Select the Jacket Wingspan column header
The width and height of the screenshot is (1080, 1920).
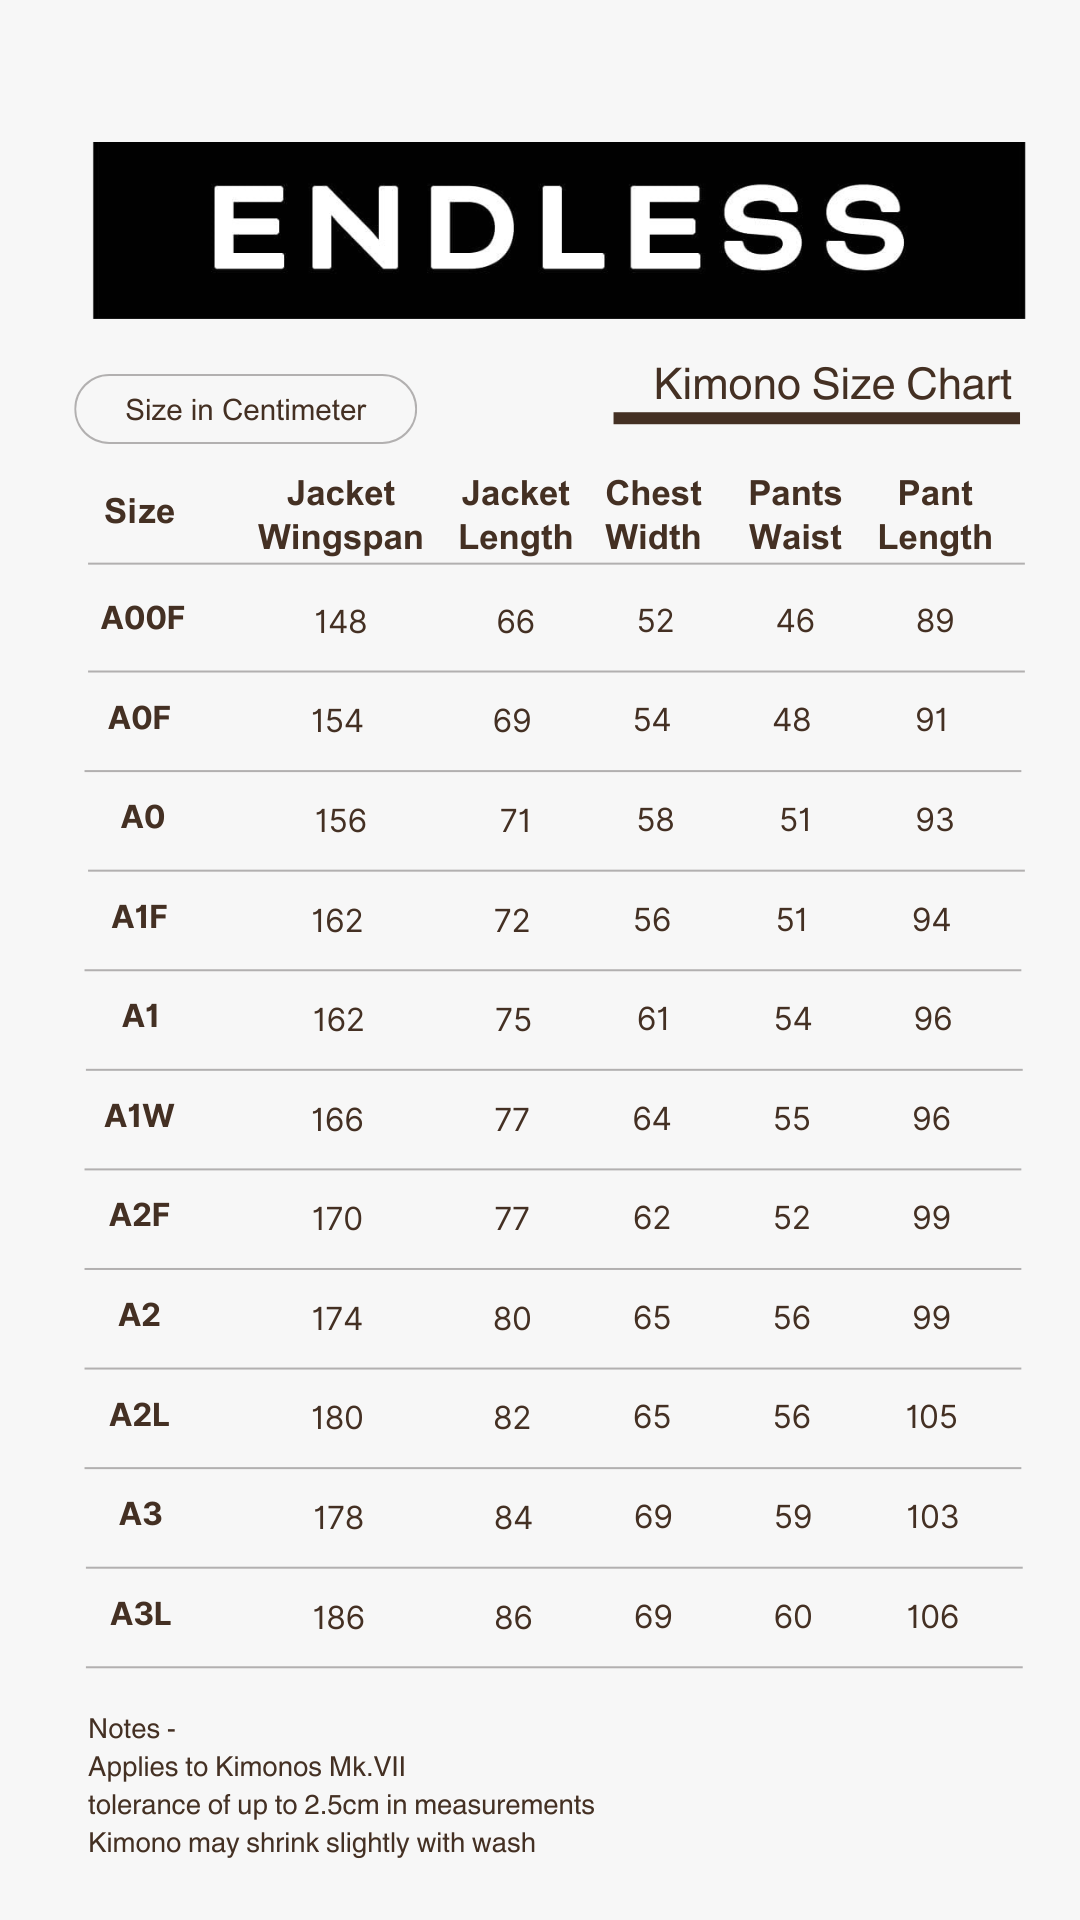(340, 515)
